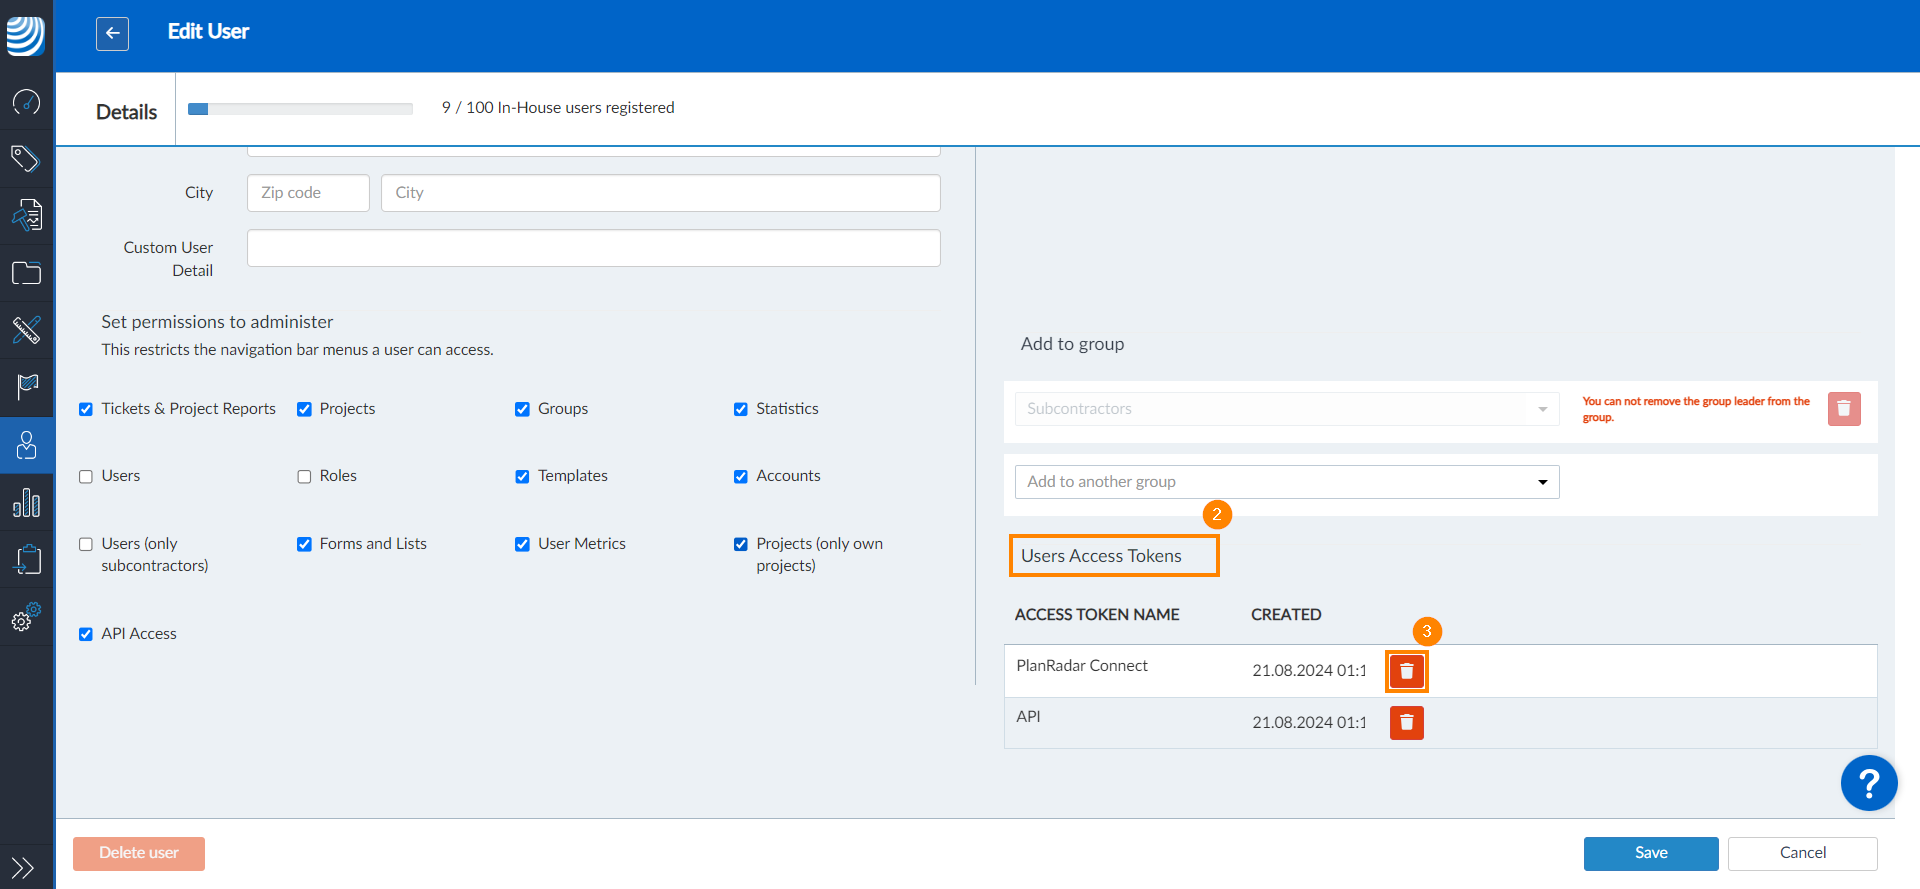The width and height of the screenshot is (1920, 889).
Task: Open the blue help question mark button
Action: point(1868,783)
